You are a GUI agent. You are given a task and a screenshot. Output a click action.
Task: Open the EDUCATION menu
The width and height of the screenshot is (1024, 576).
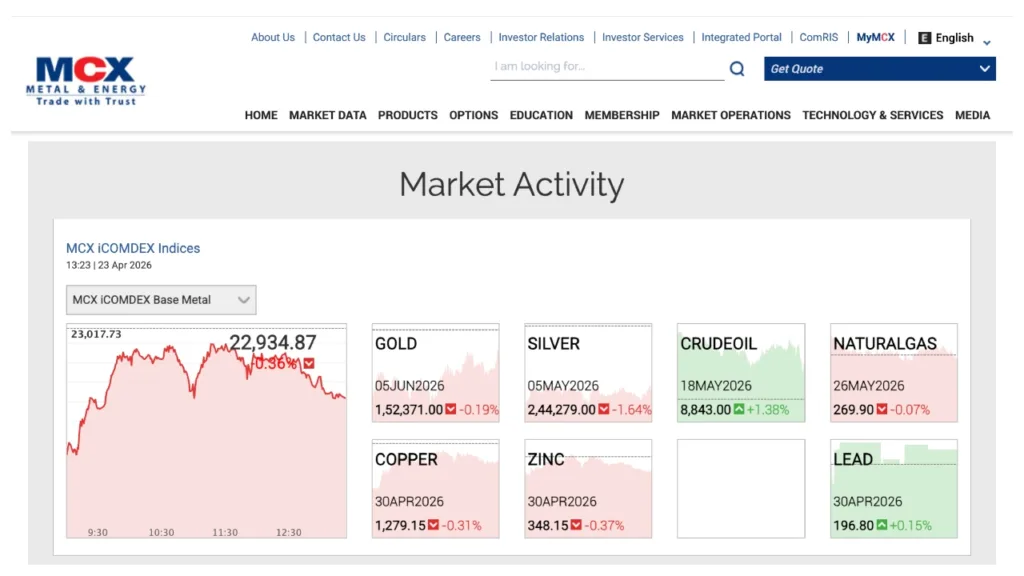click(541, 116)
